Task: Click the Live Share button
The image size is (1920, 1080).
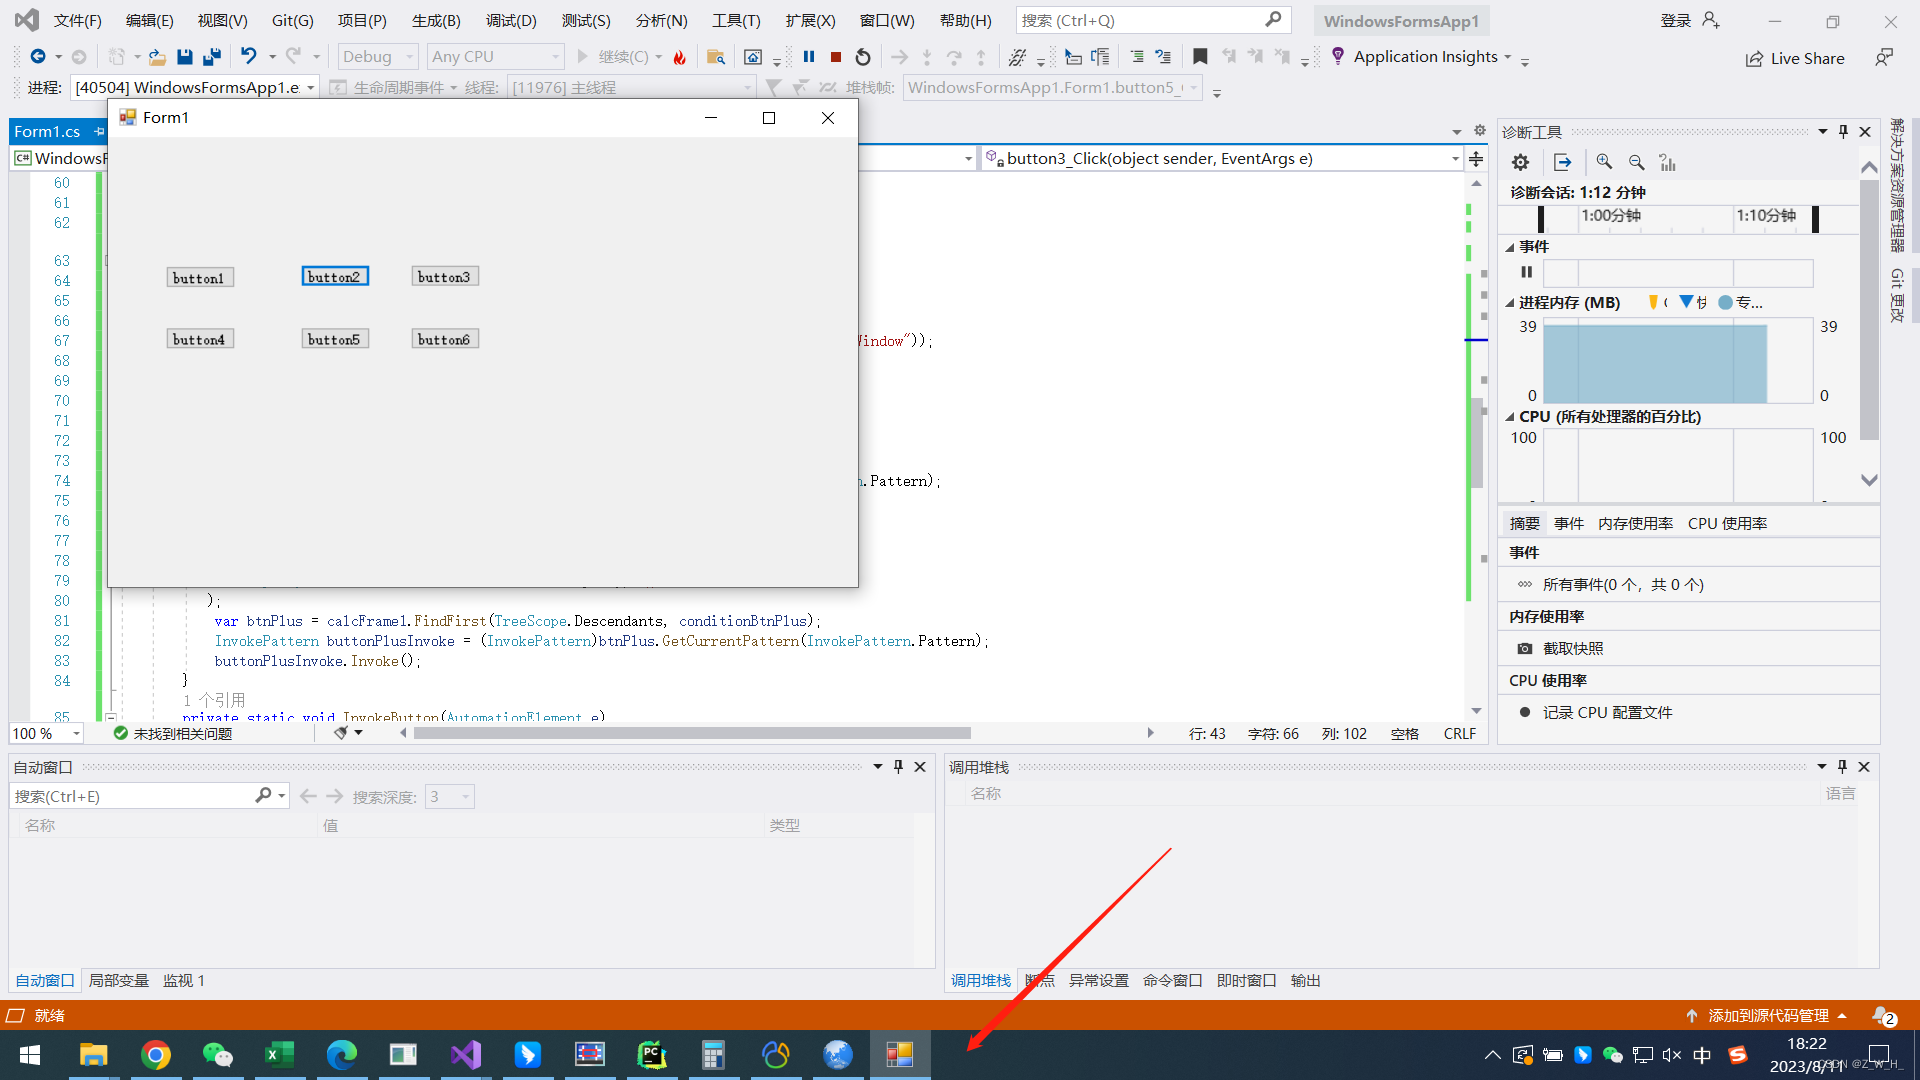Action: pos(1794,58)
